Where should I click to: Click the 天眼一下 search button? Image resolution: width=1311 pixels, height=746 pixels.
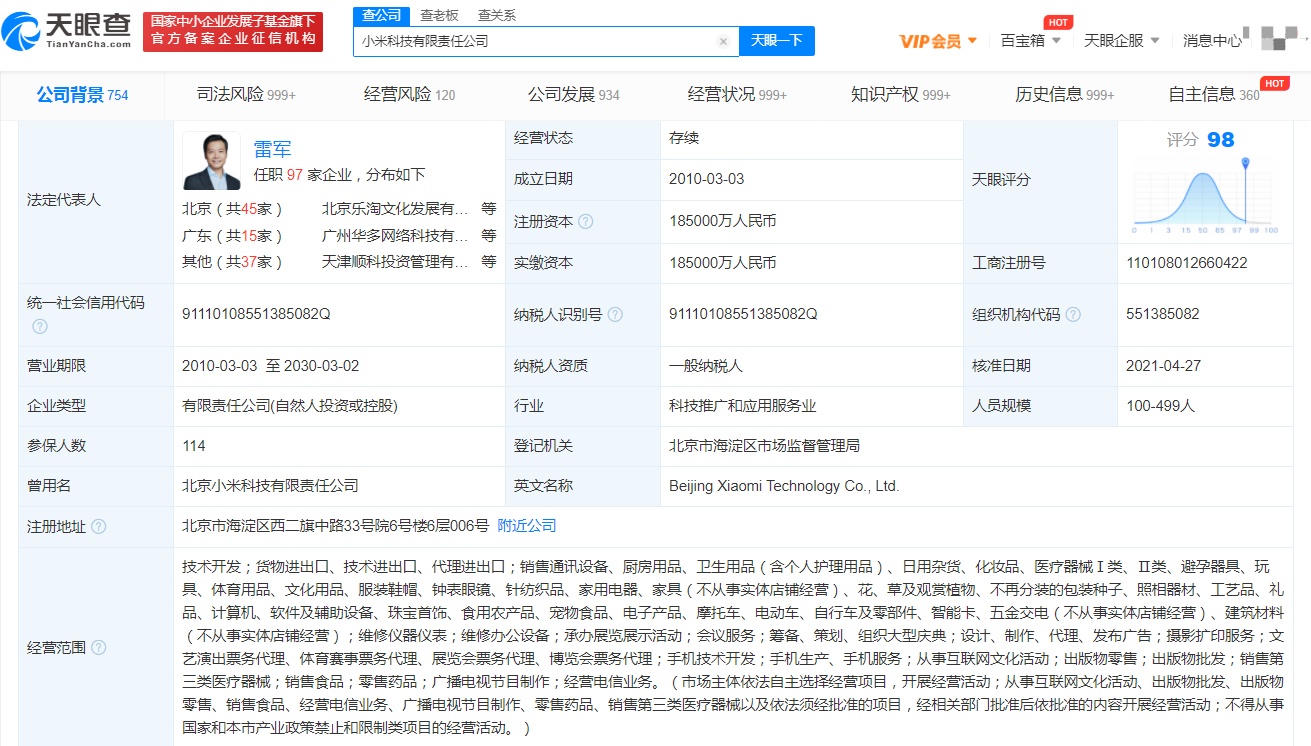(x=777, y=41)
